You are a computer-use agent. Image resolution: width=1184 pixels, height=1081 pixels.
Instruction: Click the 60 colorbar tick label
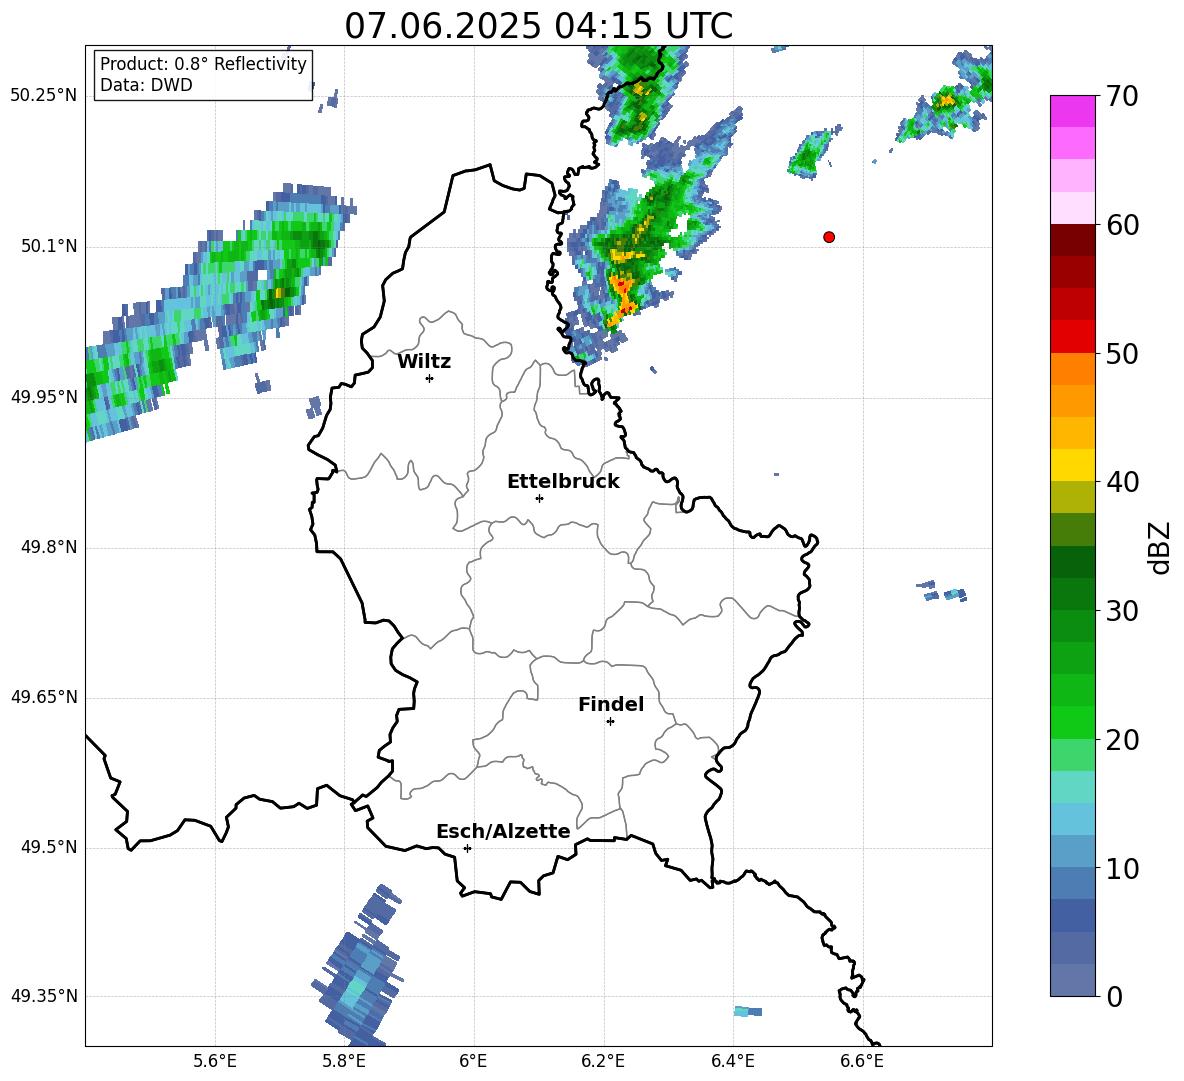pos(1122,225)
